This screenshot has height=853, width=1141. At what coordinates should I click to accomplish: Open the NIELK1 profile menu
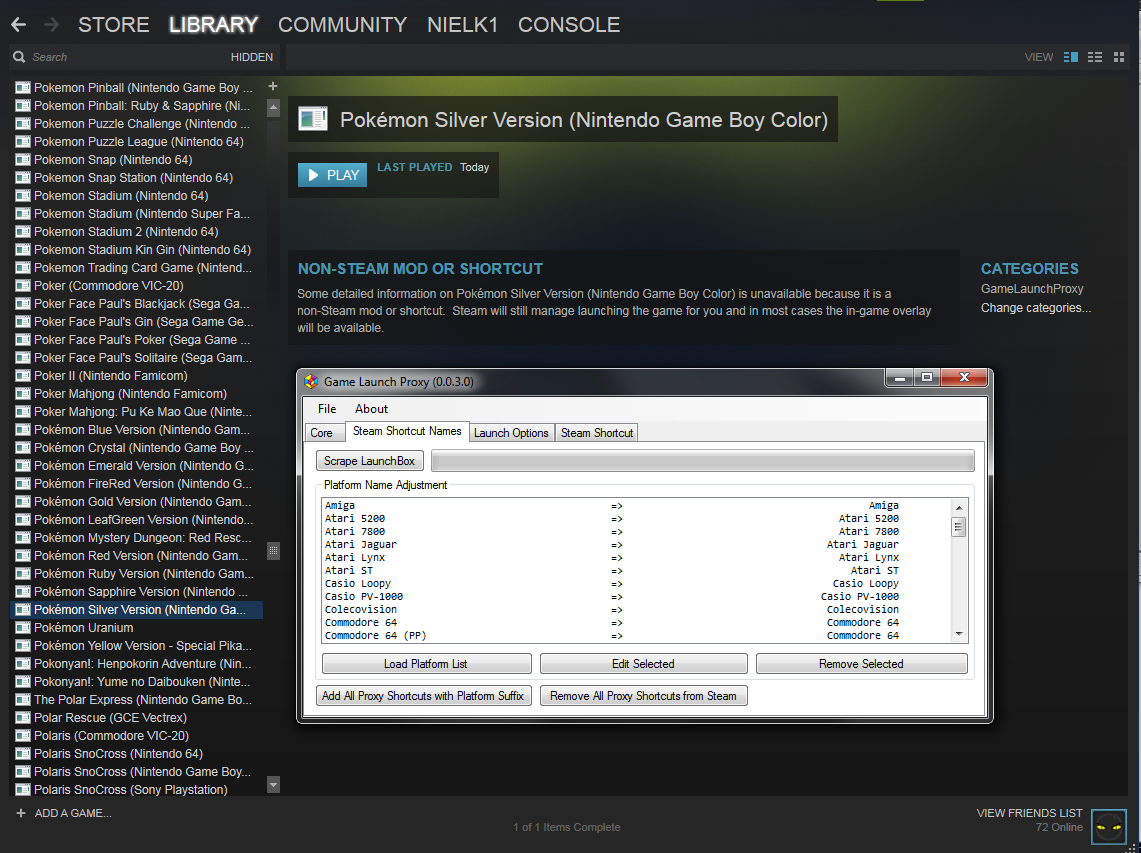click(x=462, y=25)
